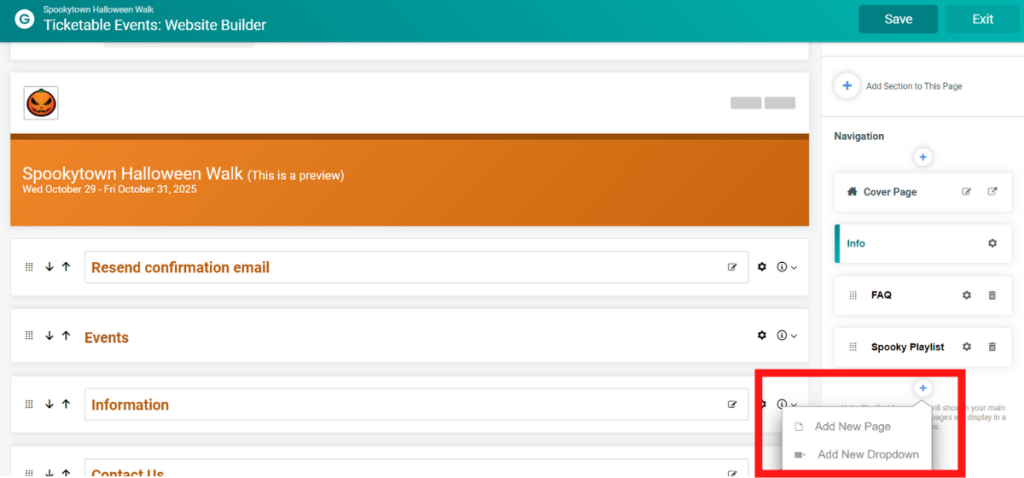Open settings gear for the Info page
This screenshot has width=1024, height=478.
tap(992, 244)
